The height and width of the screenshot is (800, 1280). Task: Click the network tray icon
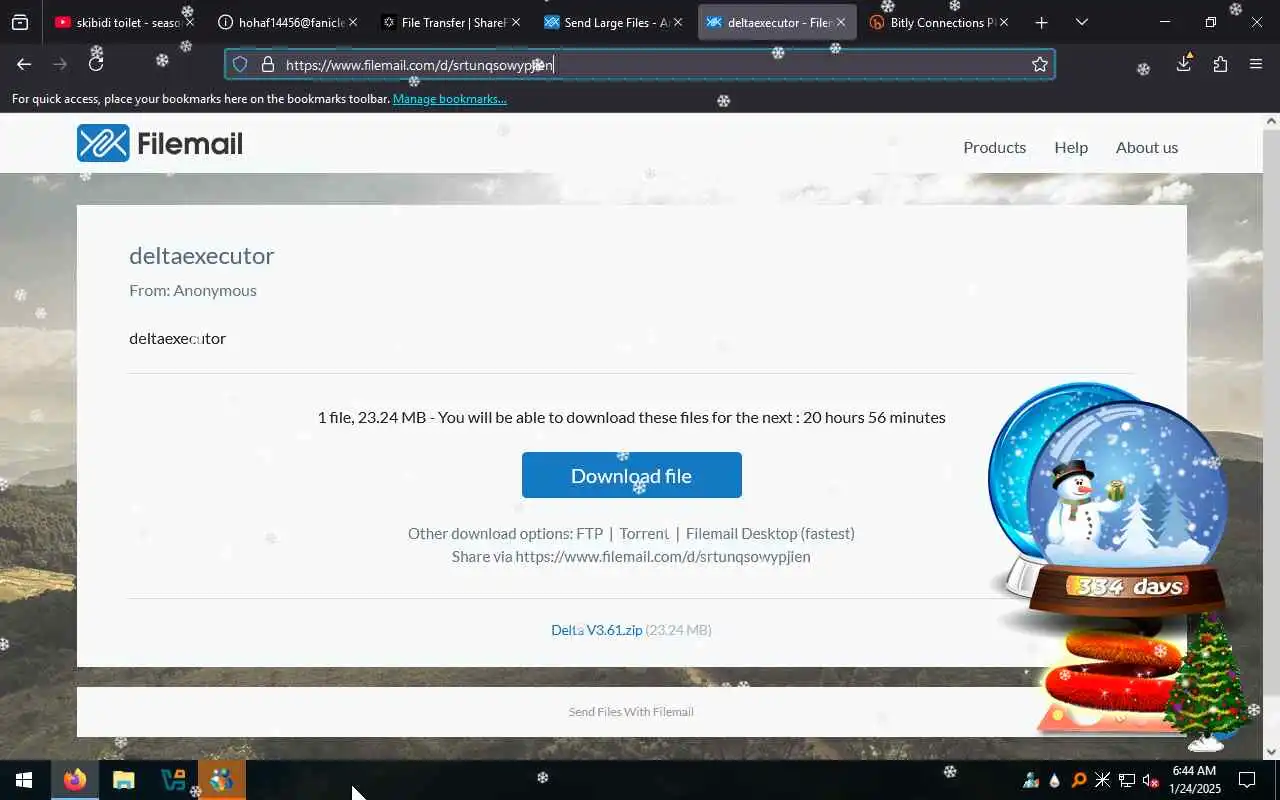(1127, 780)
